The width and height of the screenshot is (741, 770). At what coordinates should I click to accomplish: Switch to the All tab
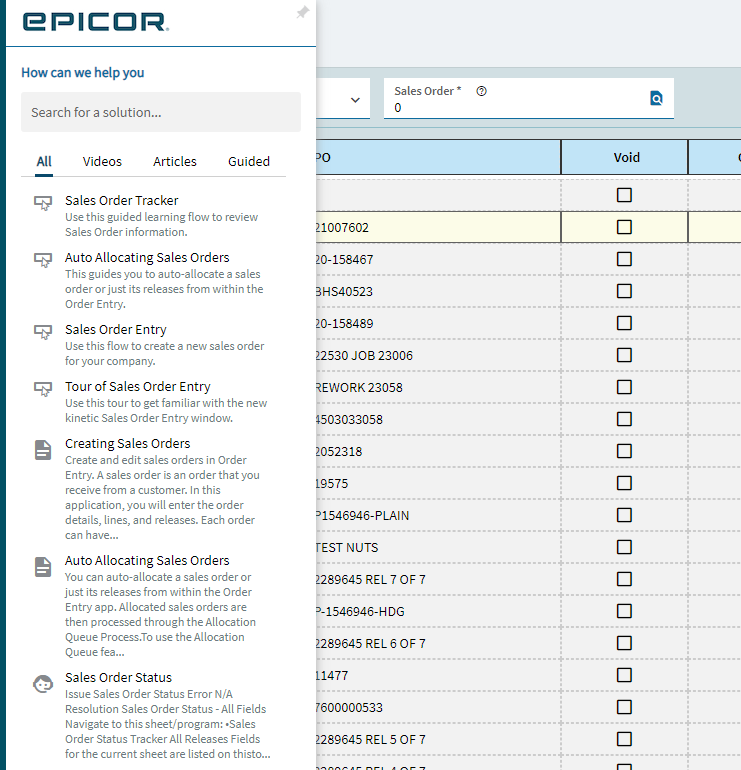44,162
